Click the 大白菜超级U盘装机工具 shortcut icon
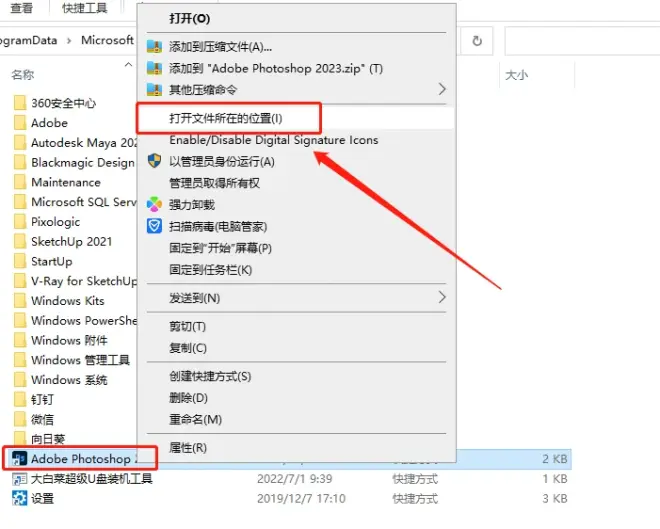This screenshot has height=529, width=660. pyautogui.click(x=19, y=479)
